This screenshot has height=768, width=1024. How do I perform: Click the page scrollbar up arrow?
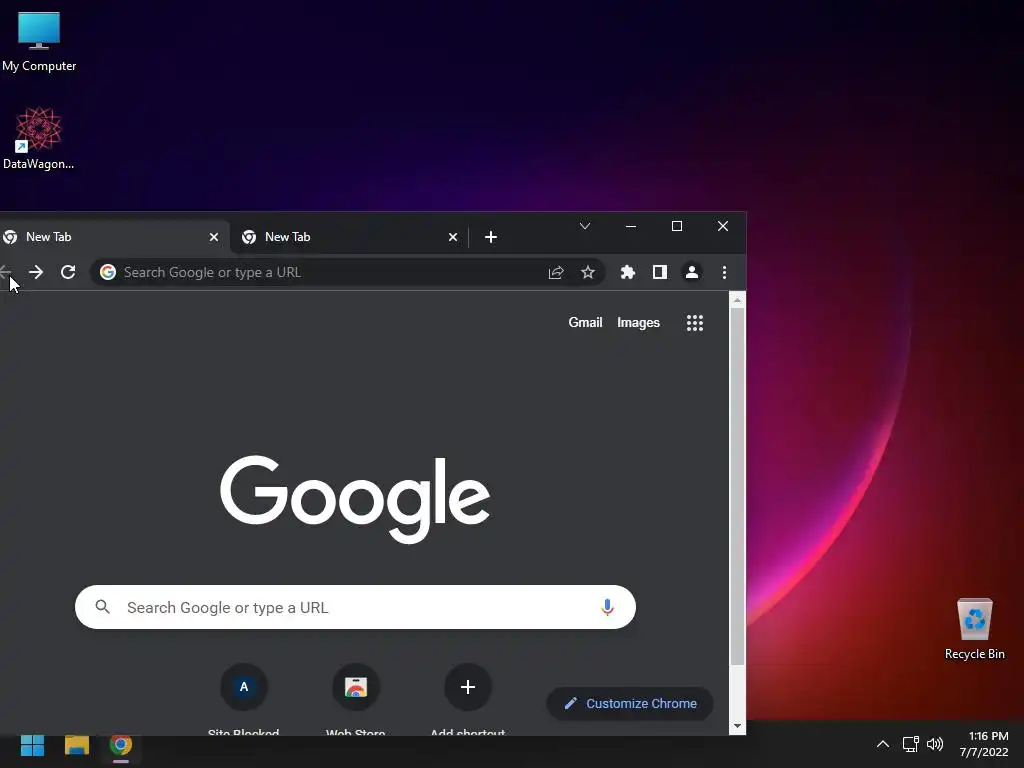pyautogui.click(x=737, y=300)
